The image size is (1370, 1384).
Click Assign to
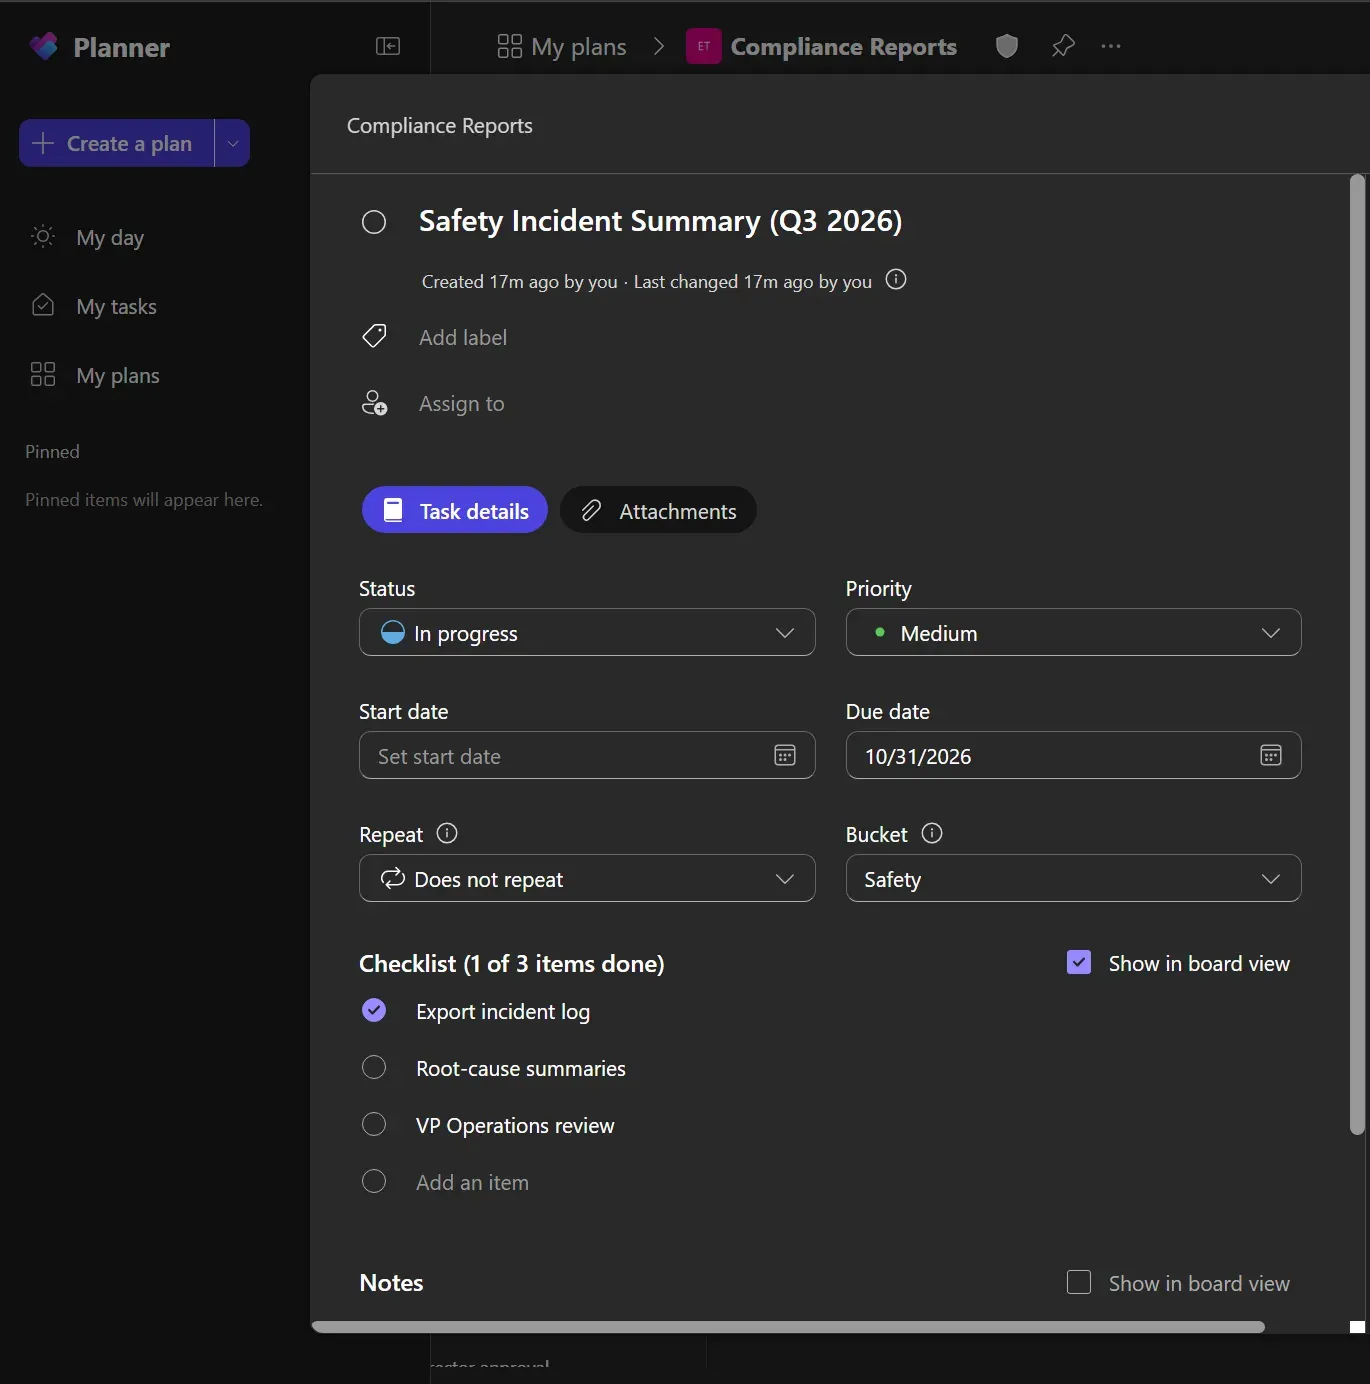(462, 404)
